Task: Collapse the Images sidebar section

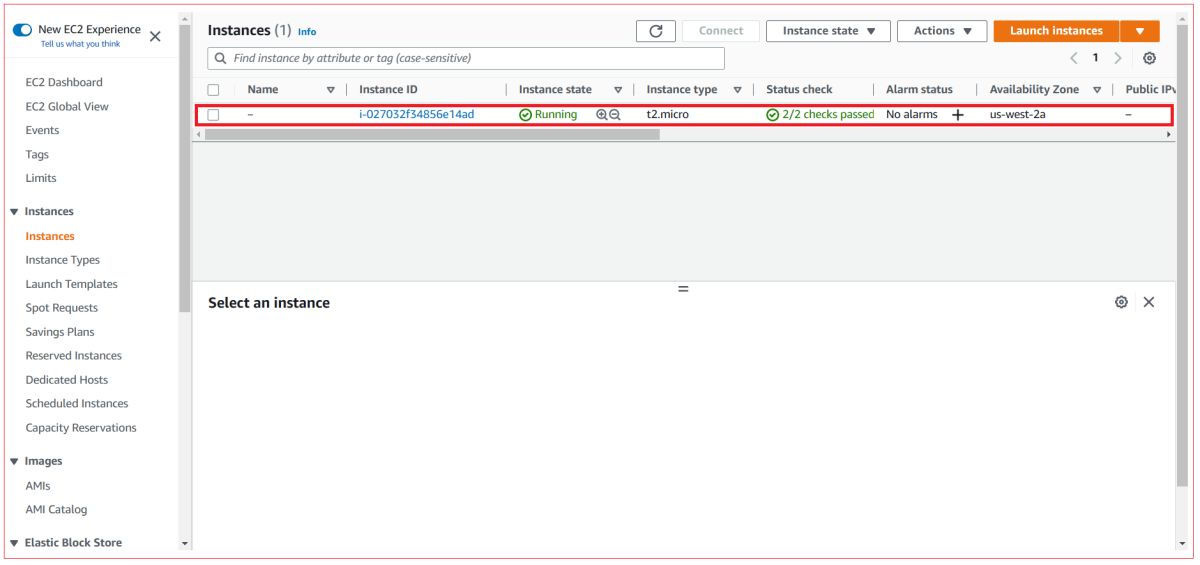Action: pos(14,462)
